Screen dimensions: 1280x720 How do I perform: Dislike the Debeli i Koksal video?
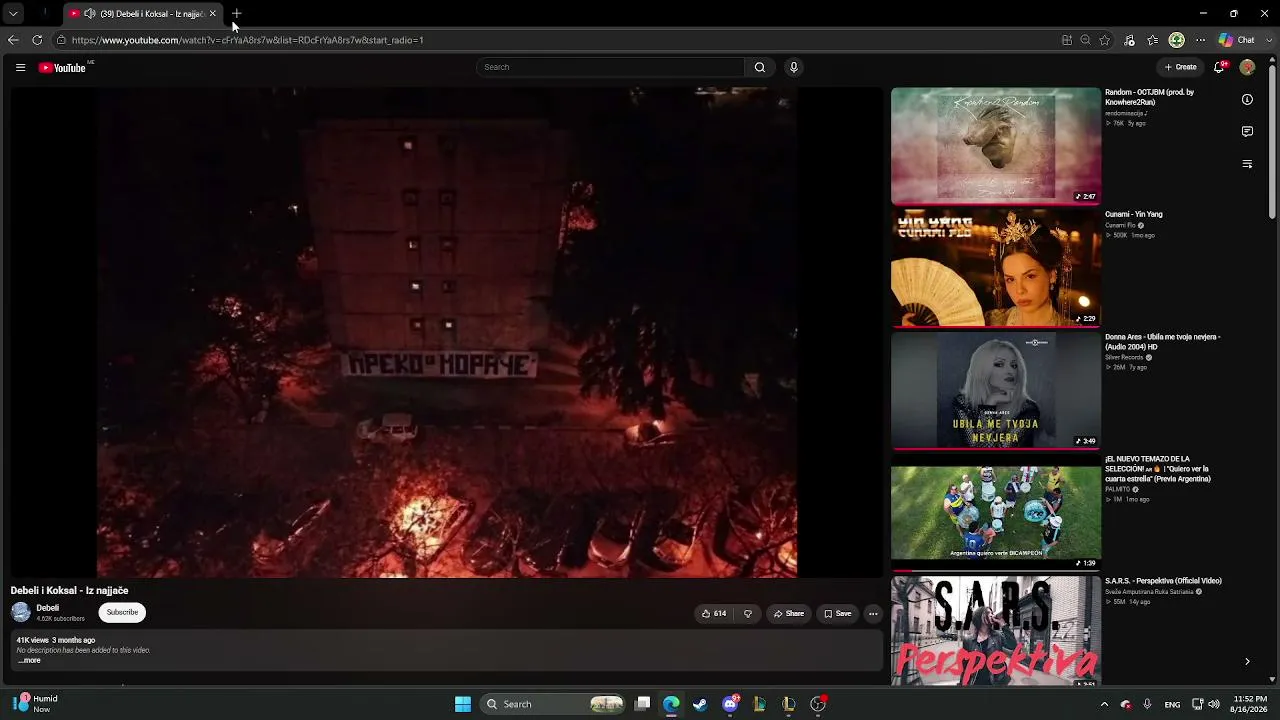[748, 614]
